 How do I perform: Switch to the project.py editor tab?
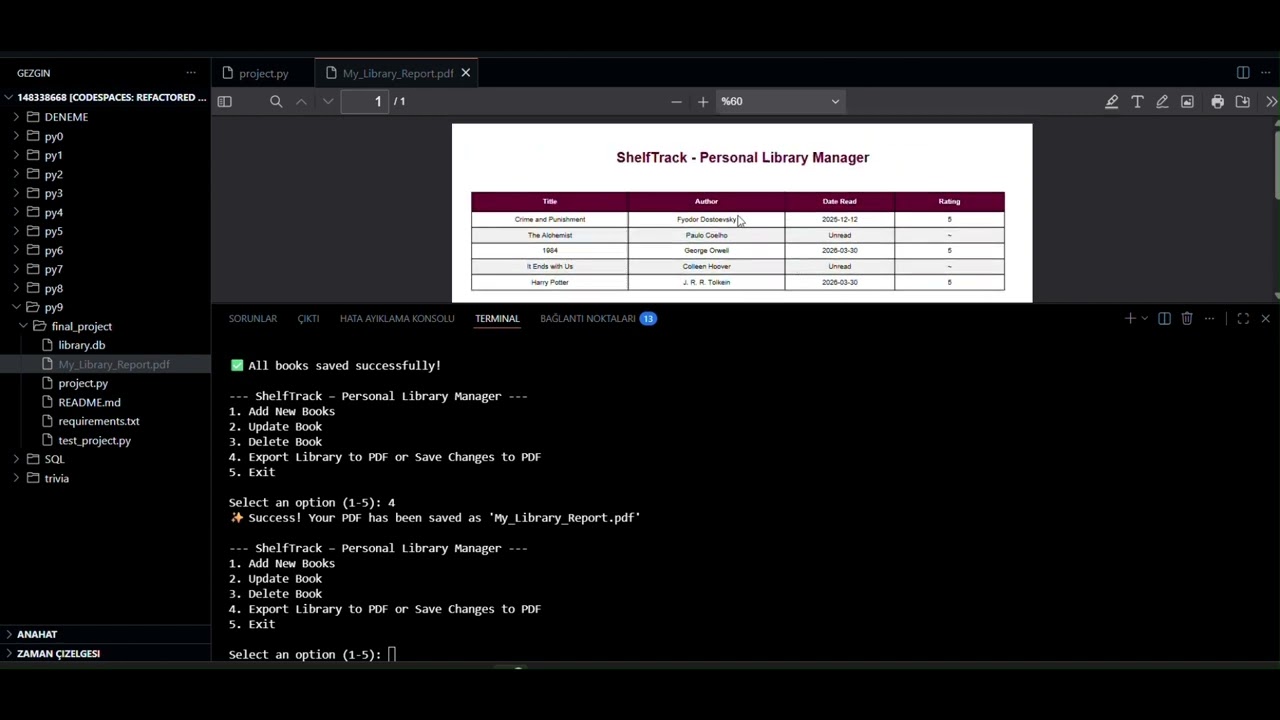click(x=263, y=73)
